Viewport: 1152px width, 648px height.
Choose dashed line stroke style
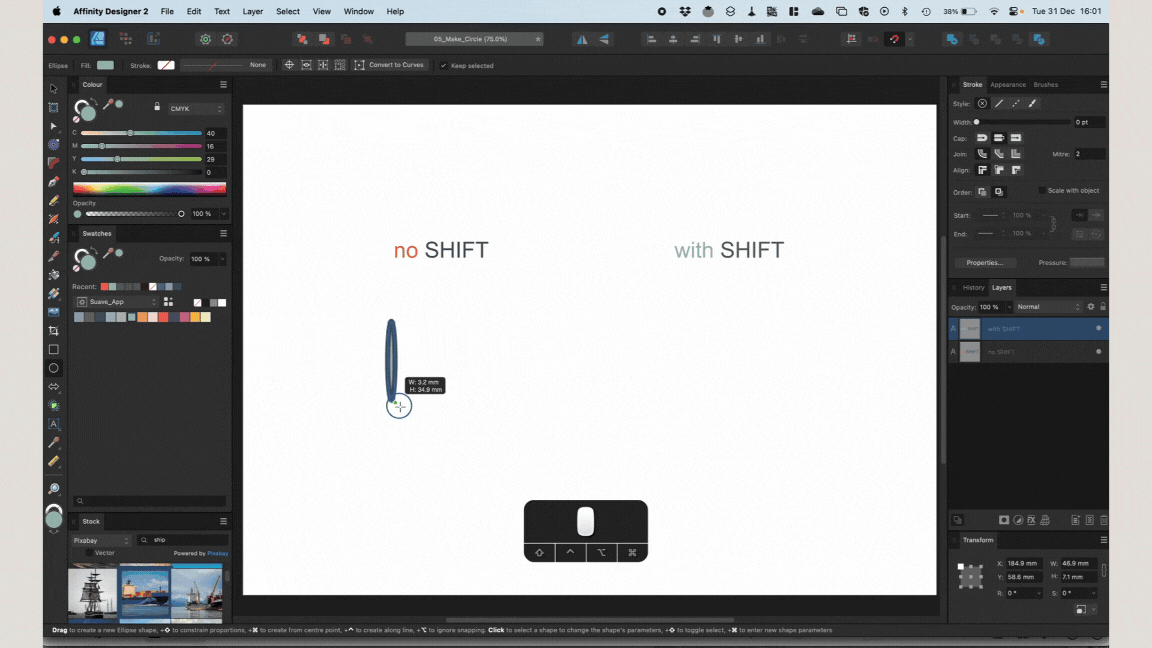point(1016,104)
